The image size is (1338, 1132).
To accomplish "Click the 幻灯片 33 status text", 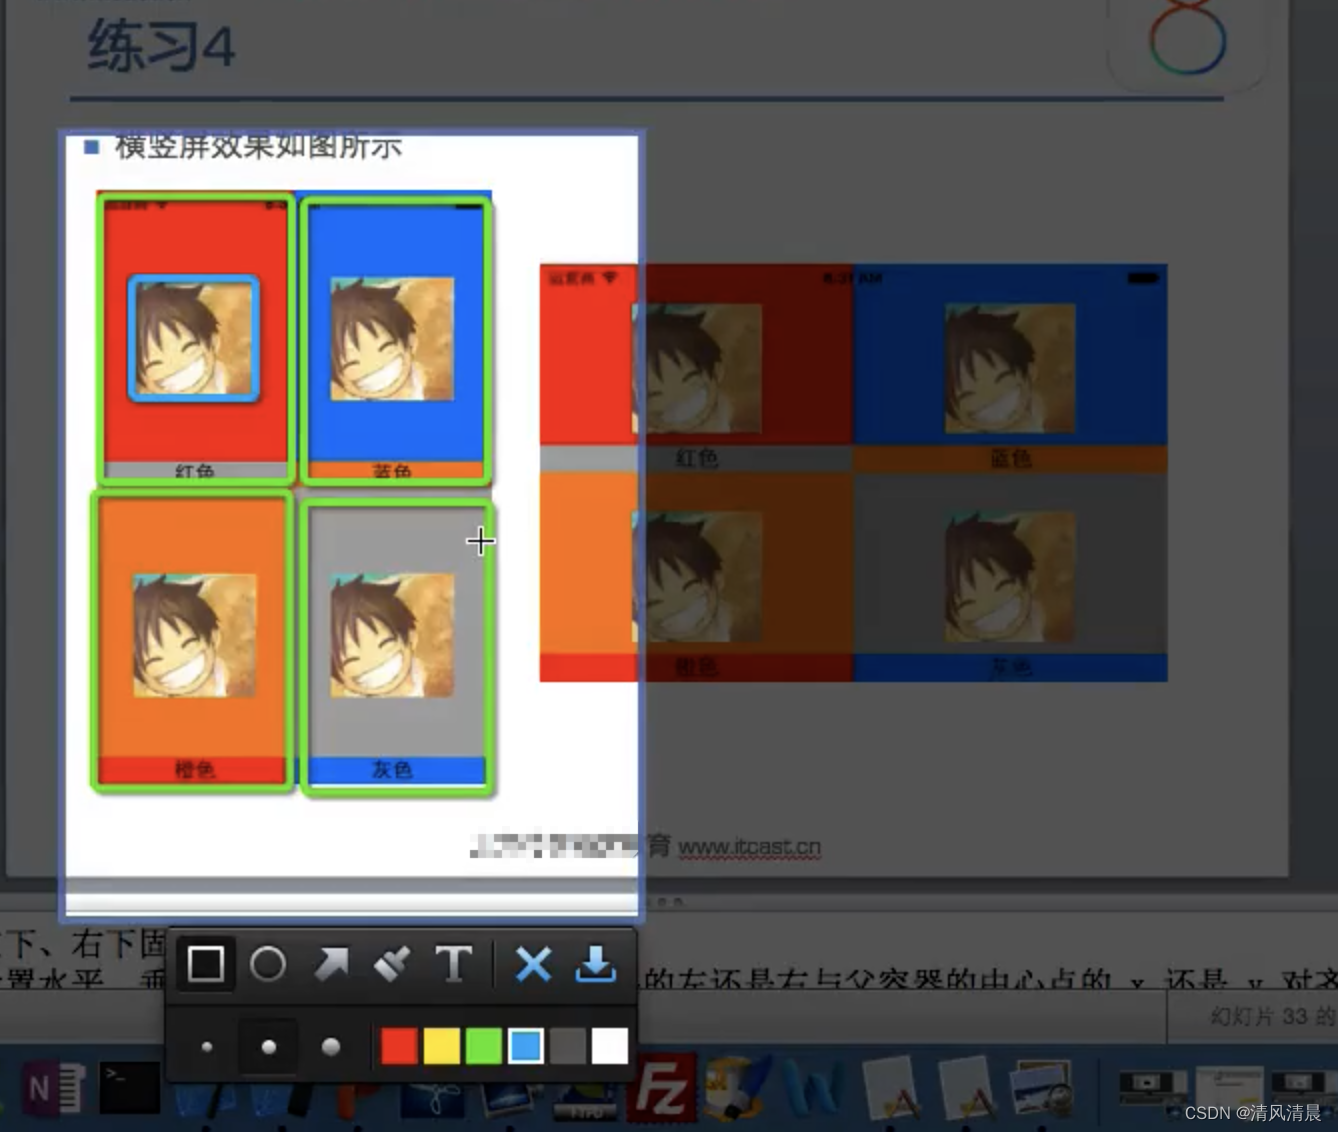I will (1272, 1016).
